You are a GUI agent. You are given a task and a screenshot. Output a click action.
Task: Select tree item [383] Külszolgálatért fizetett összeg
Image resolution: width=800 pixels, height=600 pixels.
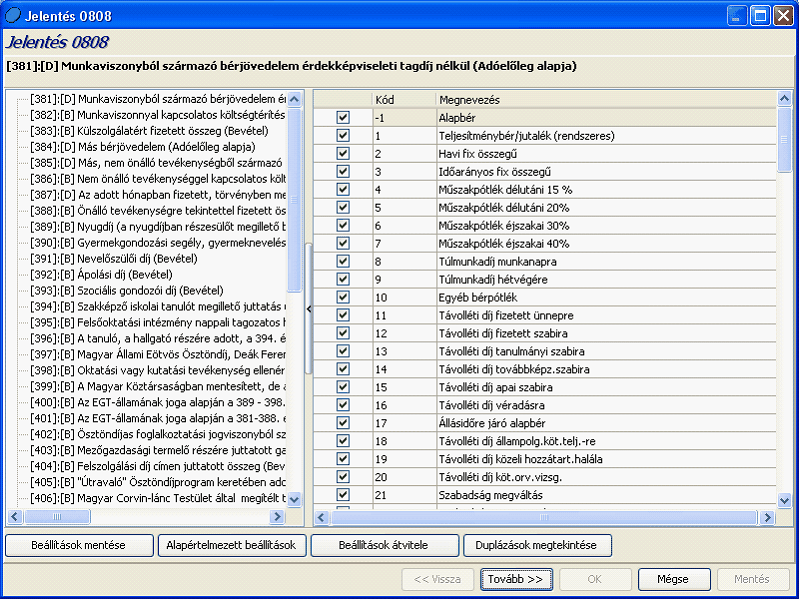(149, 131)
